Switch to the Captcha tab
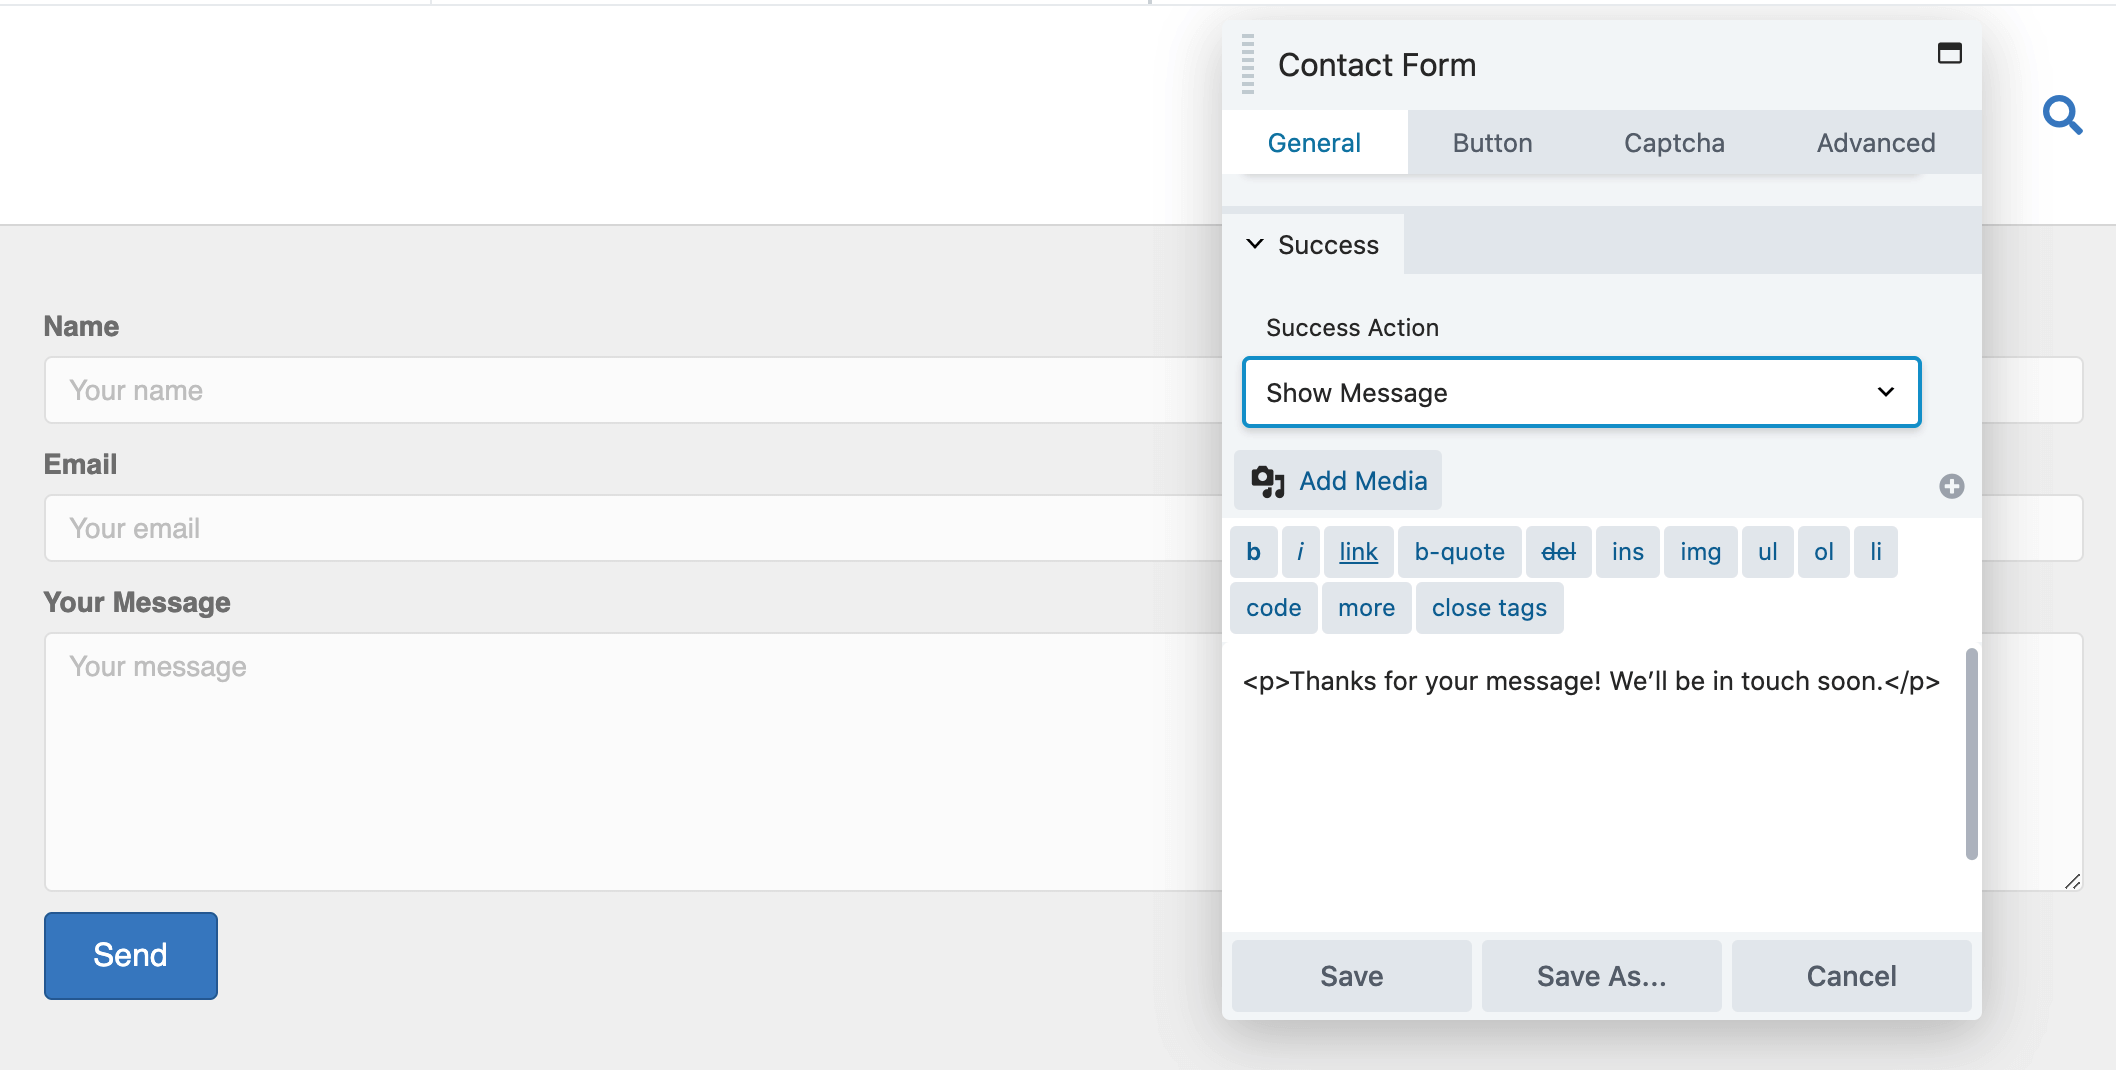This screenshot has width=2116, height=1070. point(1673,142)
